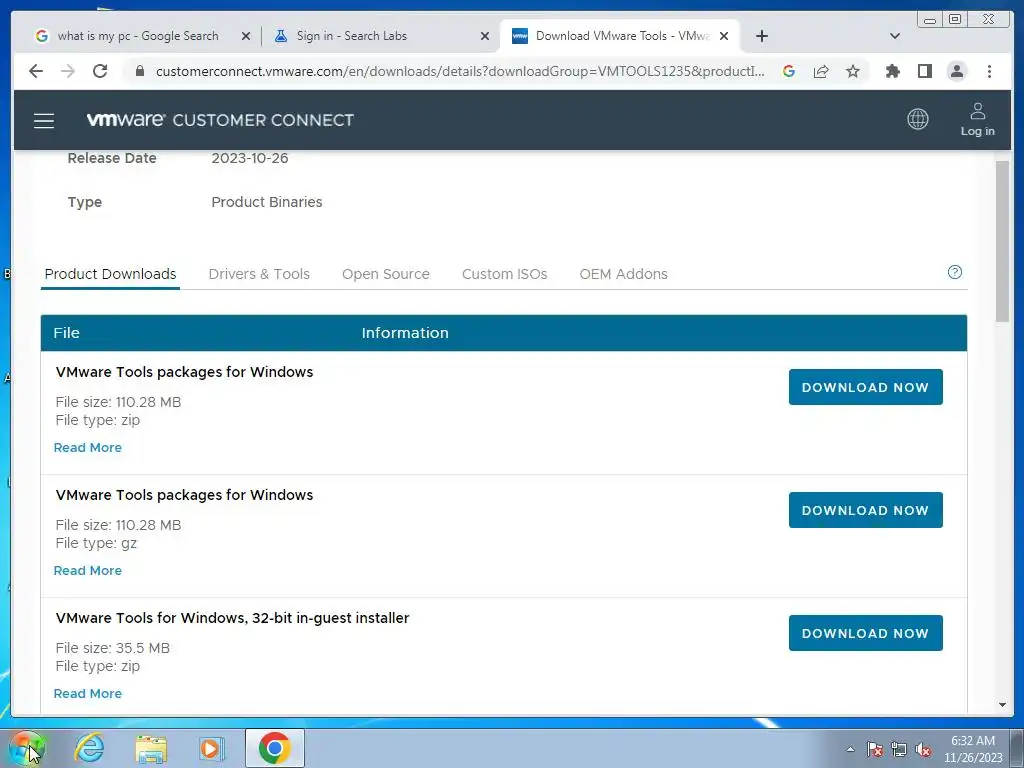
Task: Click the muted volume tray icon
Action: [x=923, y=749]
